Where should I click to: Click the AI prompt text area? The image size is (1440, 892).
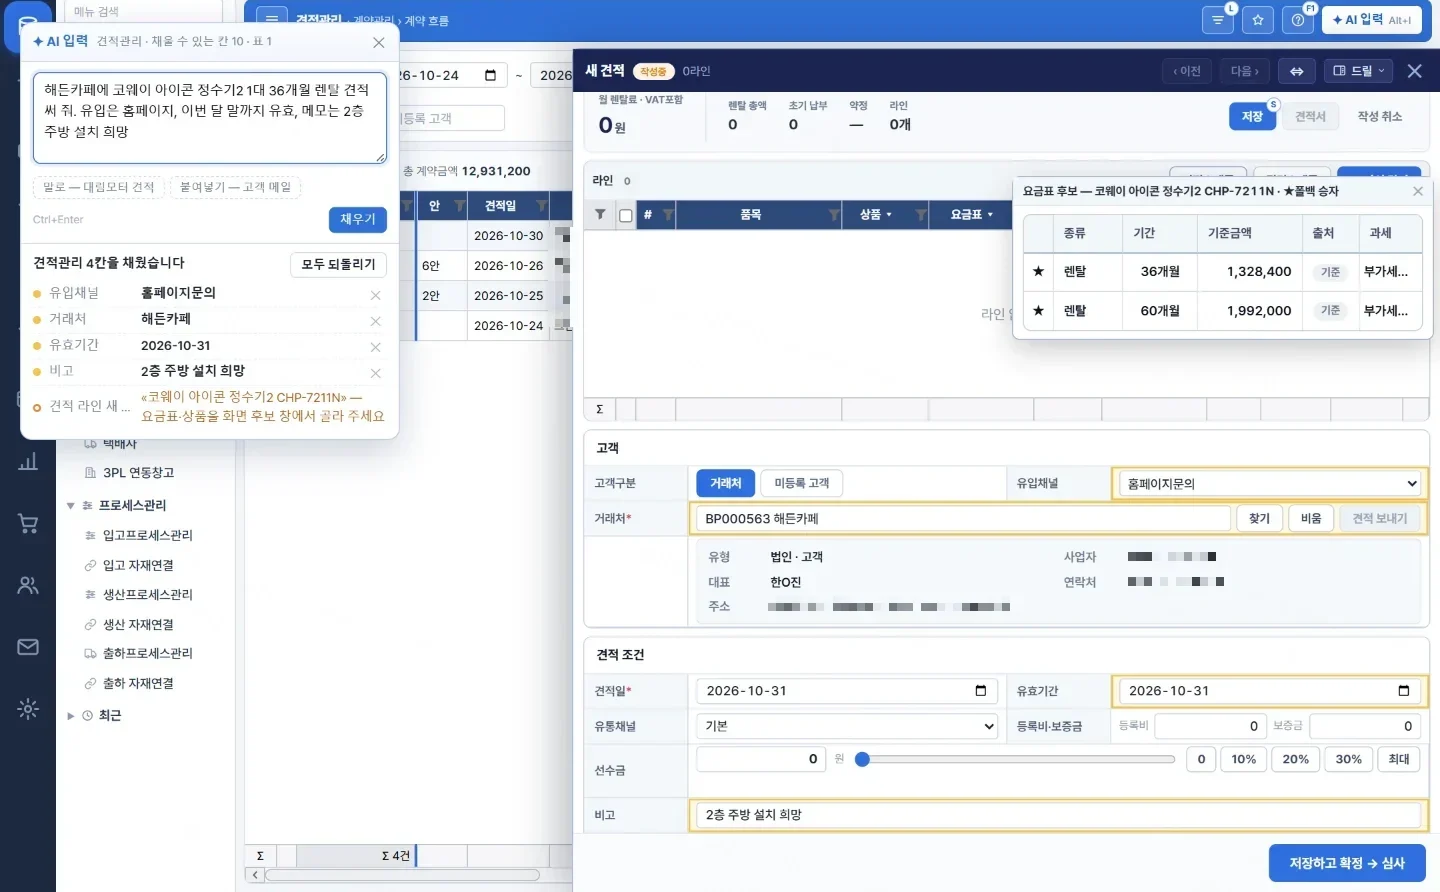210,118
